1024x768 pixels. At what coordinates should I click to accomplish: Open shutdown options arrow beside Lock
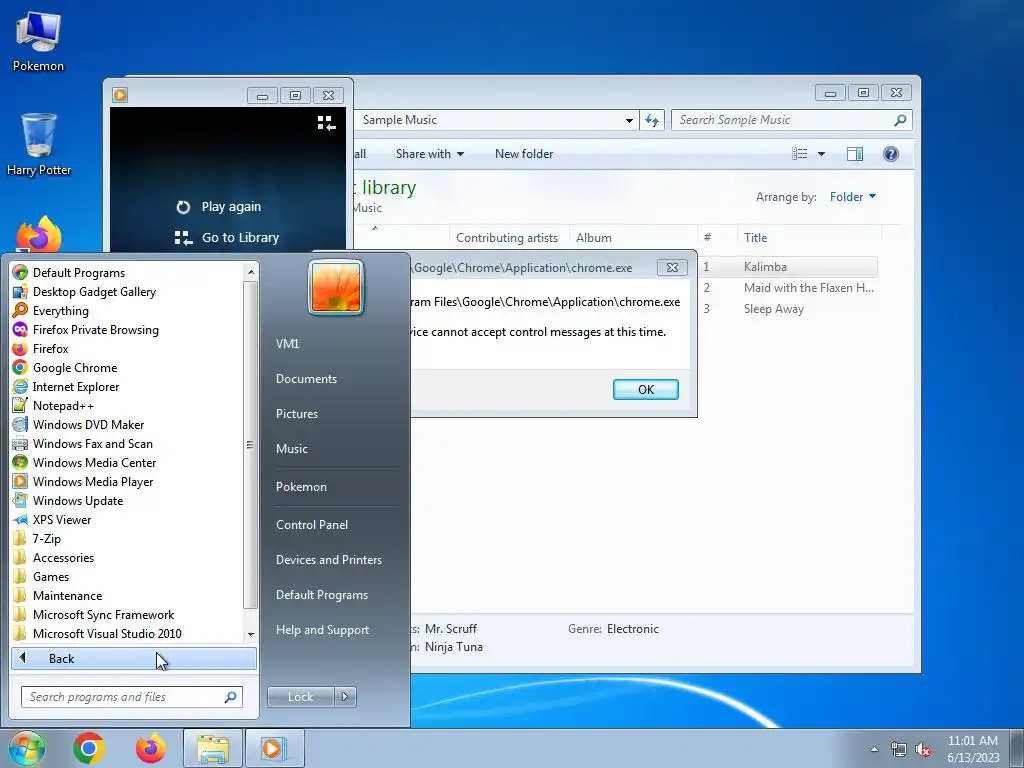pos(345,697)
